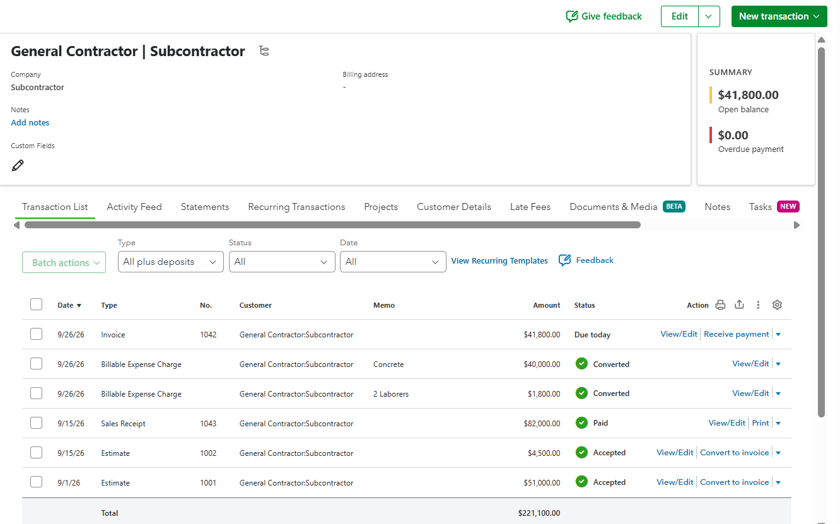This screenshot has width=840, height=524.
Task: Open the Status filter dropdown
Action: point(282,262)
